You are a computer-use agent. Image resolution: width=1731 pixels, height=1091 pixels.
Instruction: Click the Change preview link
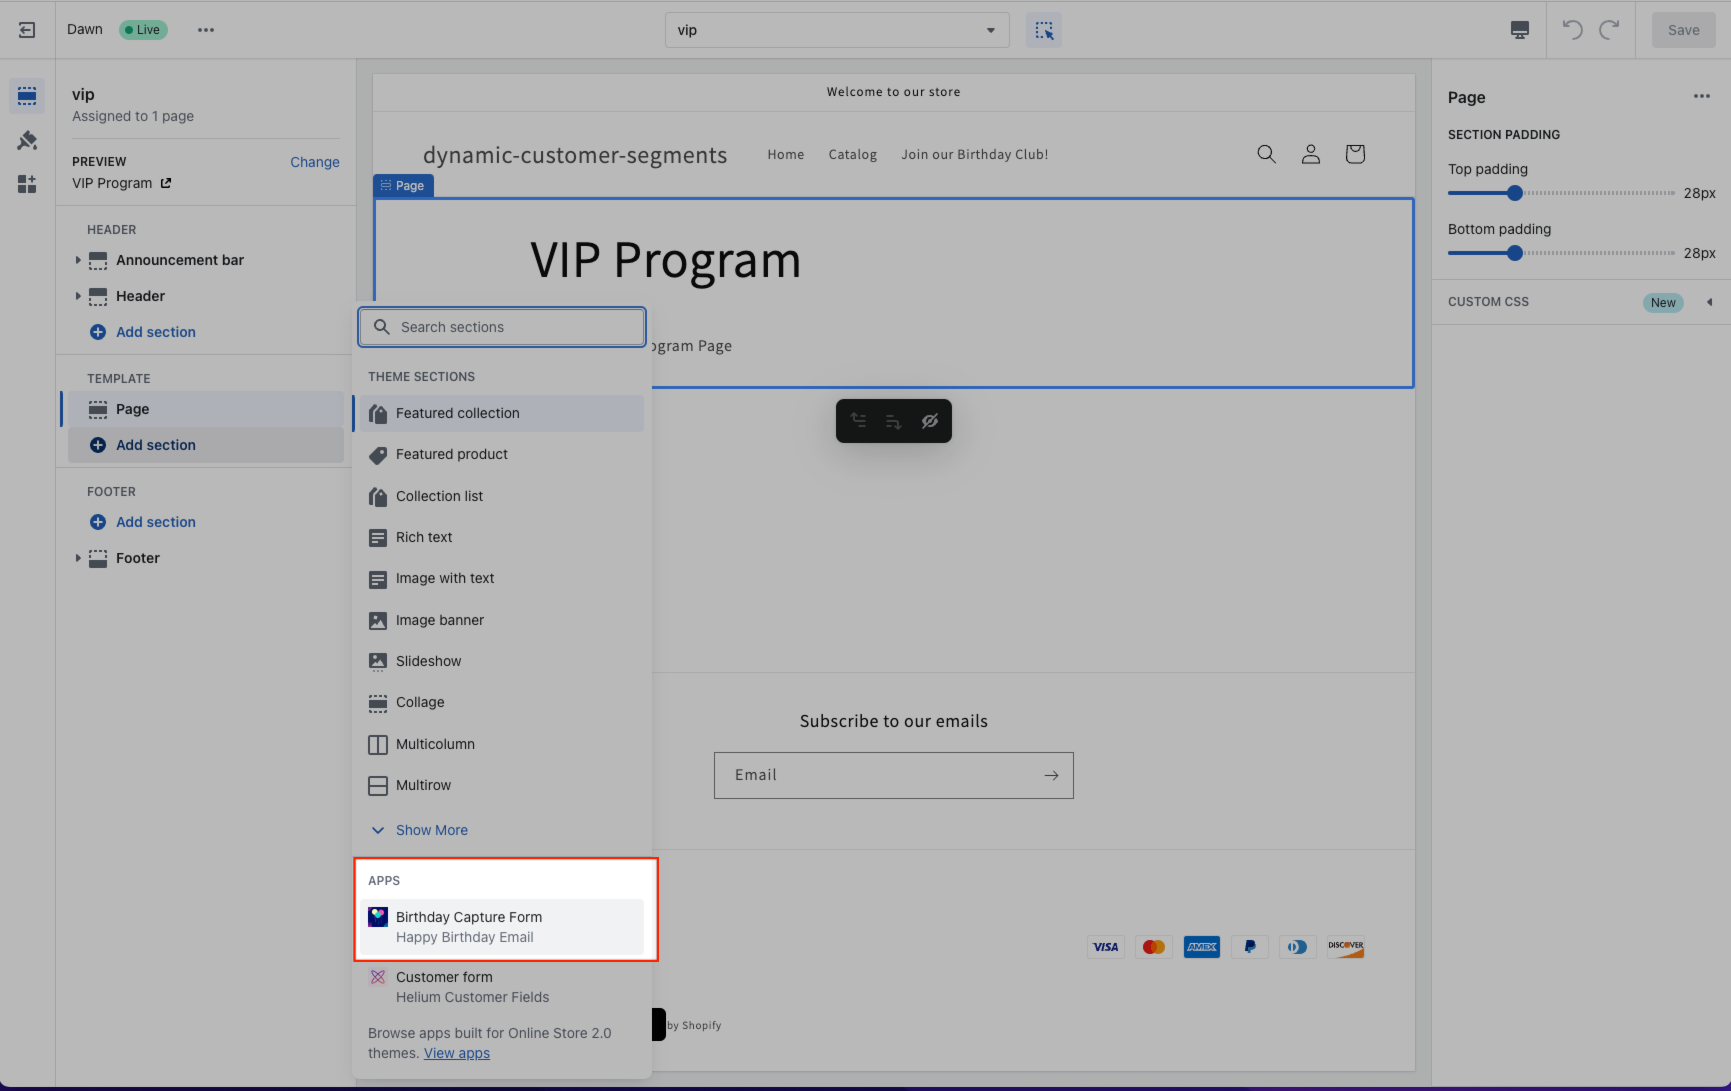314,162
